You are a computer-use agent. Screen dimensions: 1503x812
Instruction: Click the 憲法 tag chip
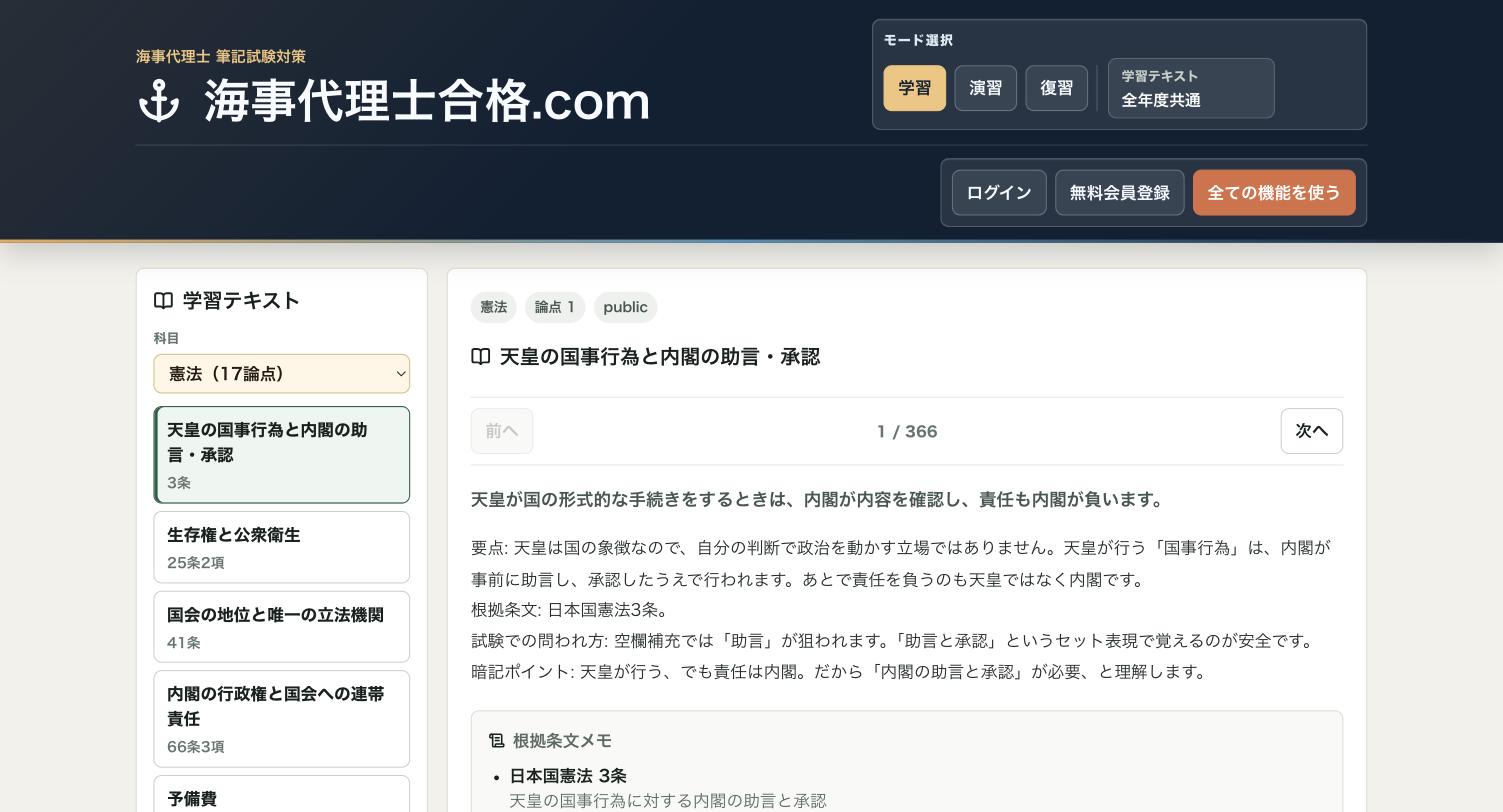pyautogui.click(x=494, y=307)
